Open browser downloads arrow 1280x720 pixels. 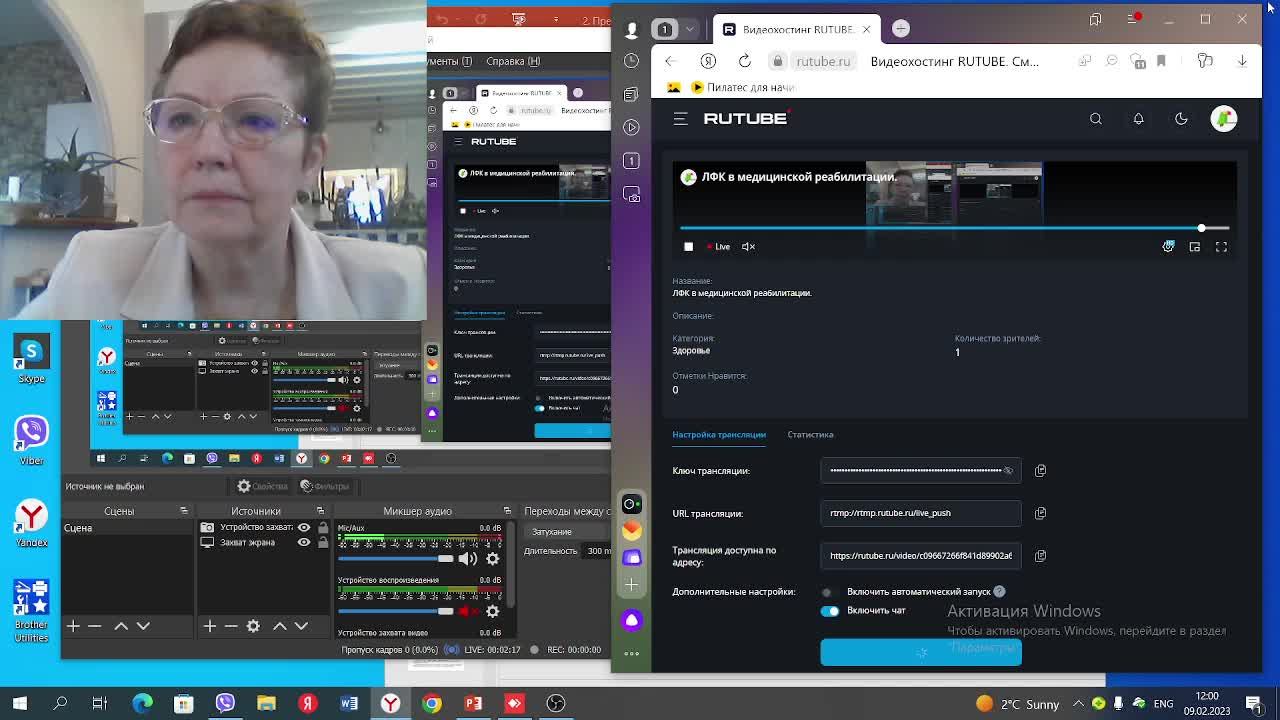click(1242, 61)
